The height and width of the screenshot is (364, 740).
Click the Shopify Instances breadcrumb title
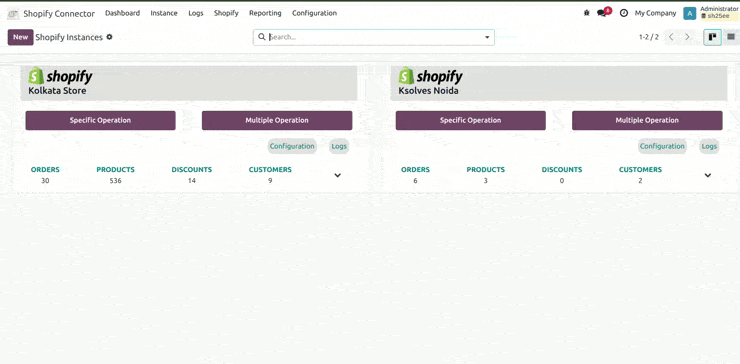point(69,37)
